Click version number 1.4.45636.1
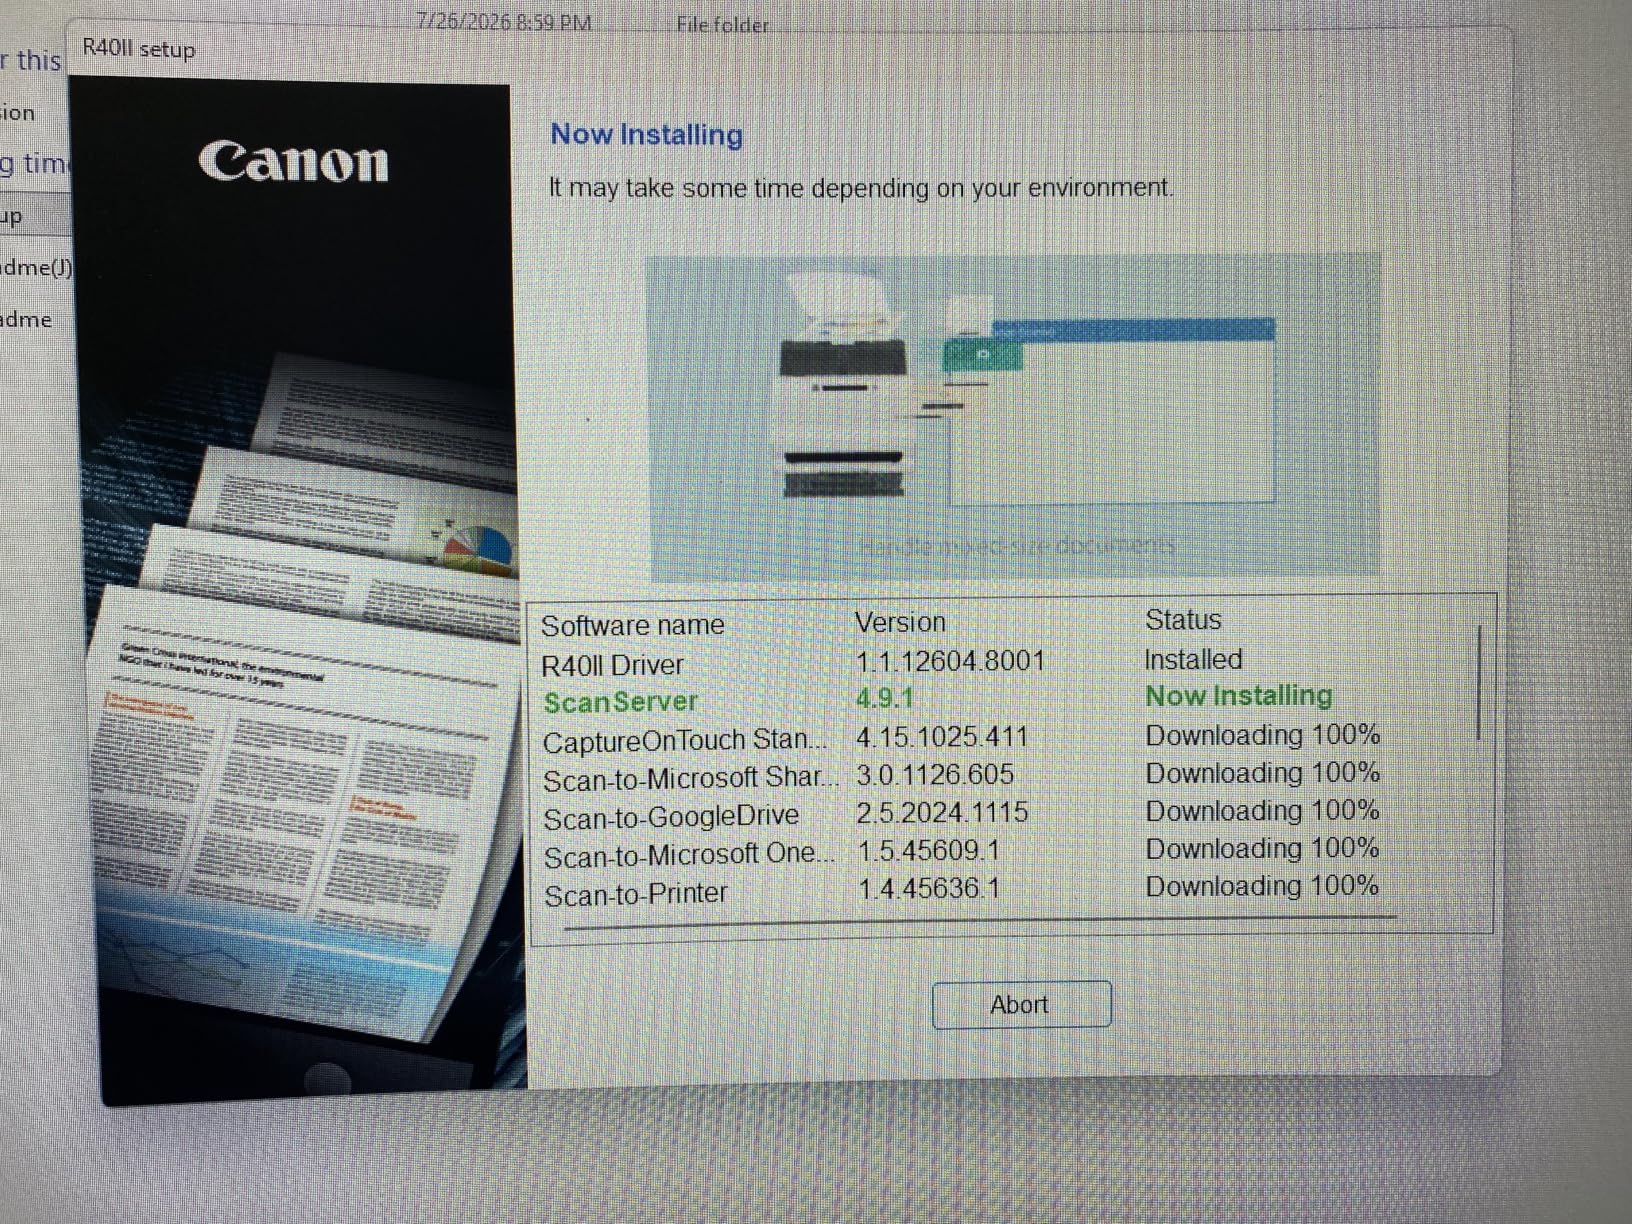 (929, 888)
